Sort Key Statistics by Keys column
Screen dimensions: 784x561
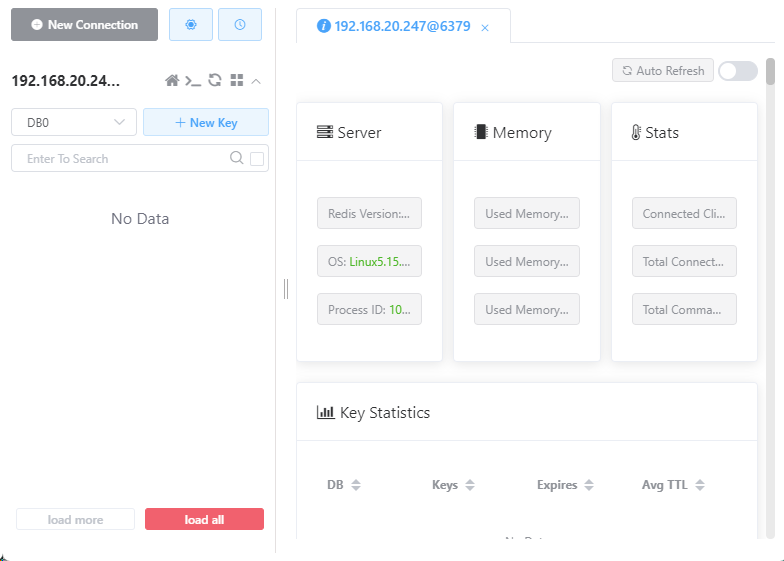pyautogui.click(x=453, y=484)
